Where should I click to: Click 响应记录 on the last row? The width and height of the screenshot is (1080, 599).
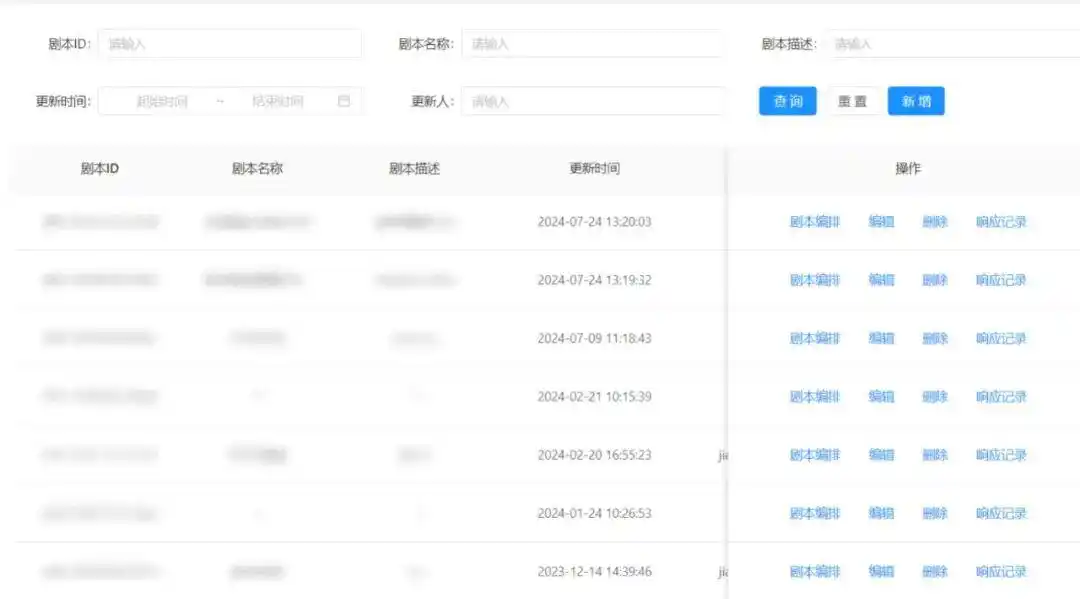coord(1001,571)
